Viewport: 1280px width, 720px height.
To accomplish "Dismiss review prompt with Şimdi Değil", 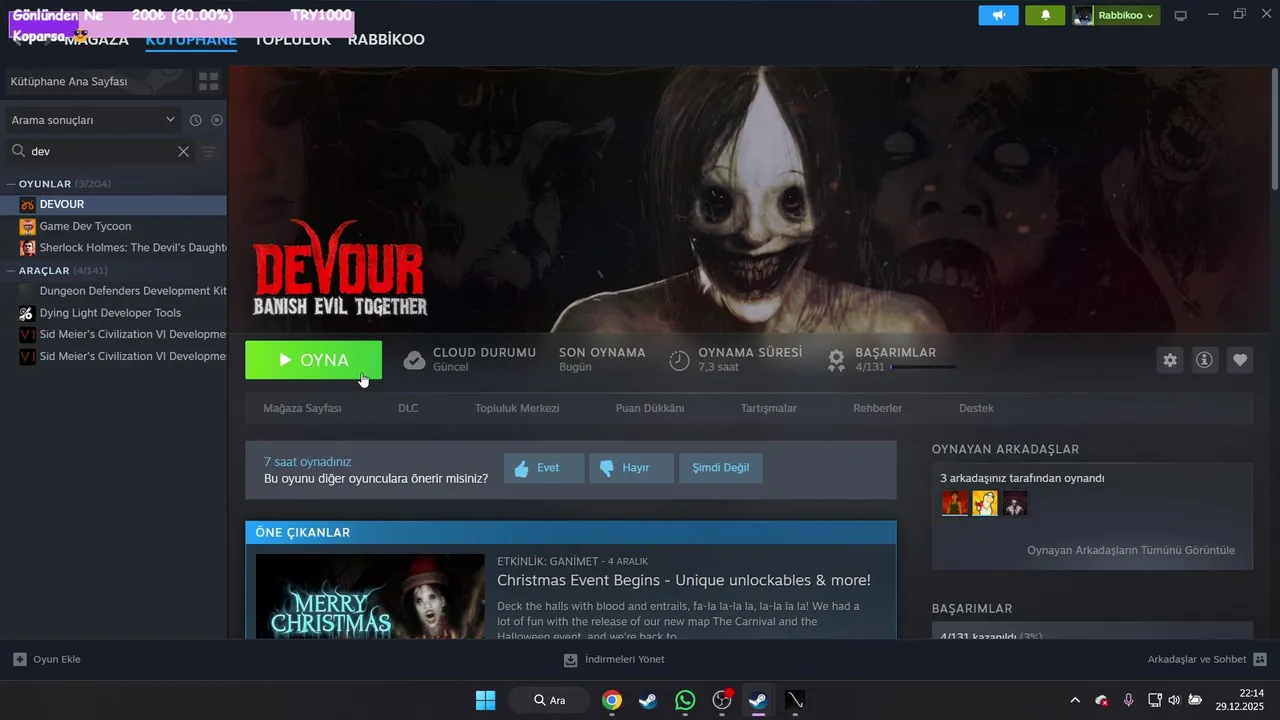I will click(x=720, y=468).
